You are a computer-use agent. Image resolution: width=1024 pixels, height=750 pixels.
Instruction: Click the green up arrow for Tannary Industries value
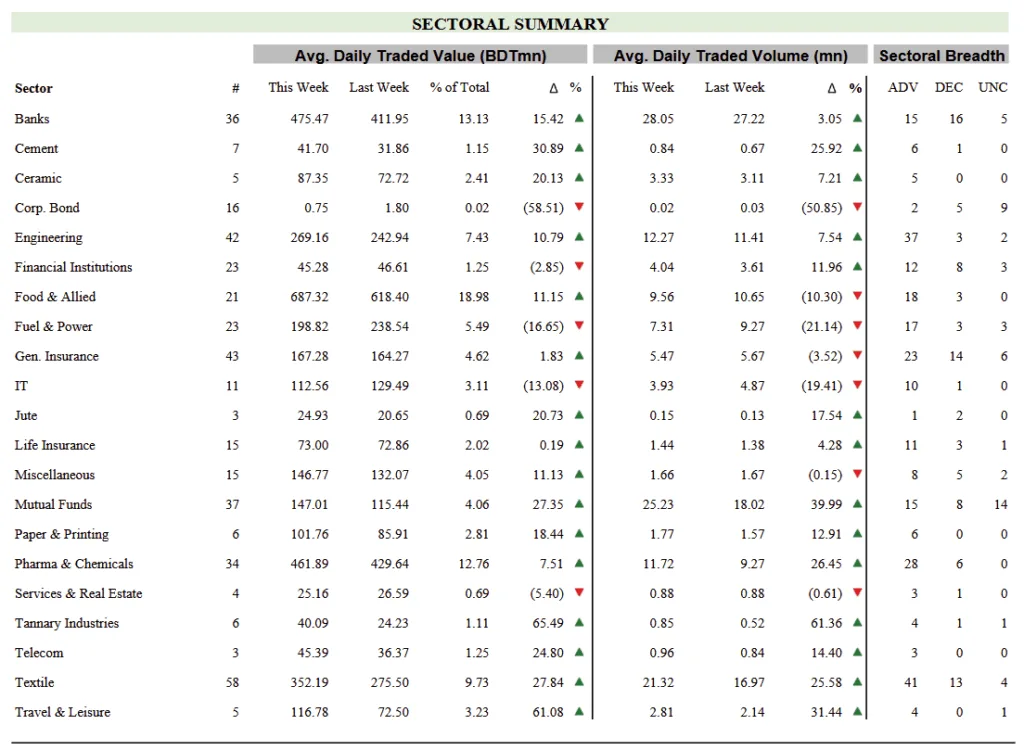[579, 623]
